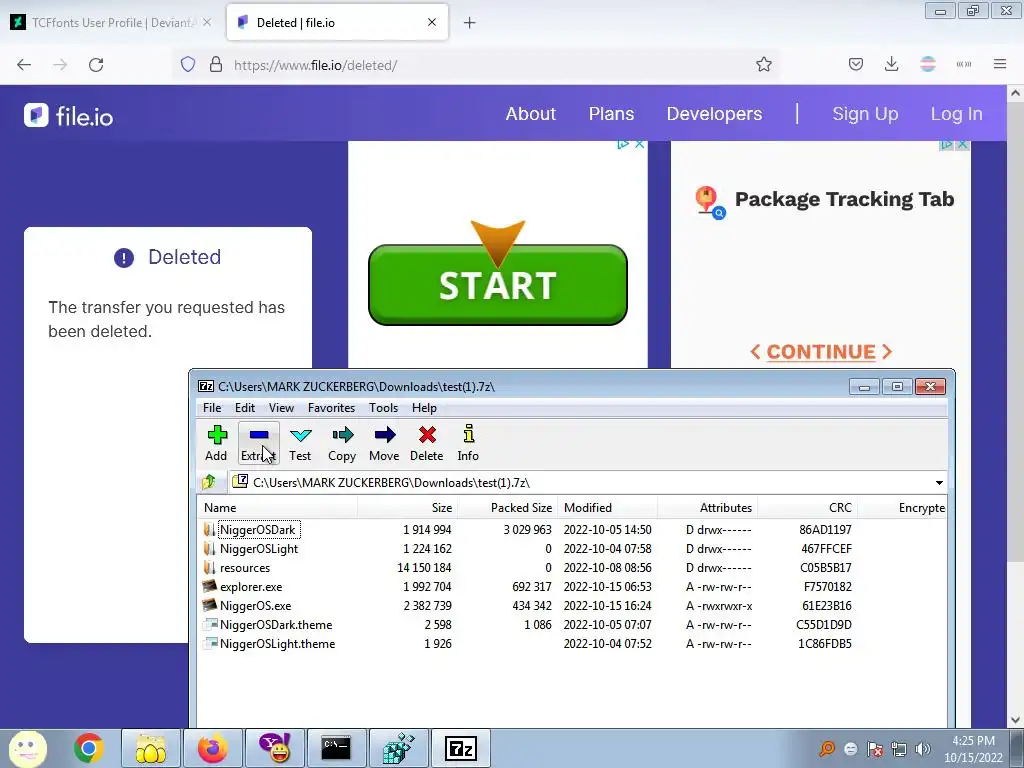Open the Yahoo Messenger taskbar icon

[274, 748]
